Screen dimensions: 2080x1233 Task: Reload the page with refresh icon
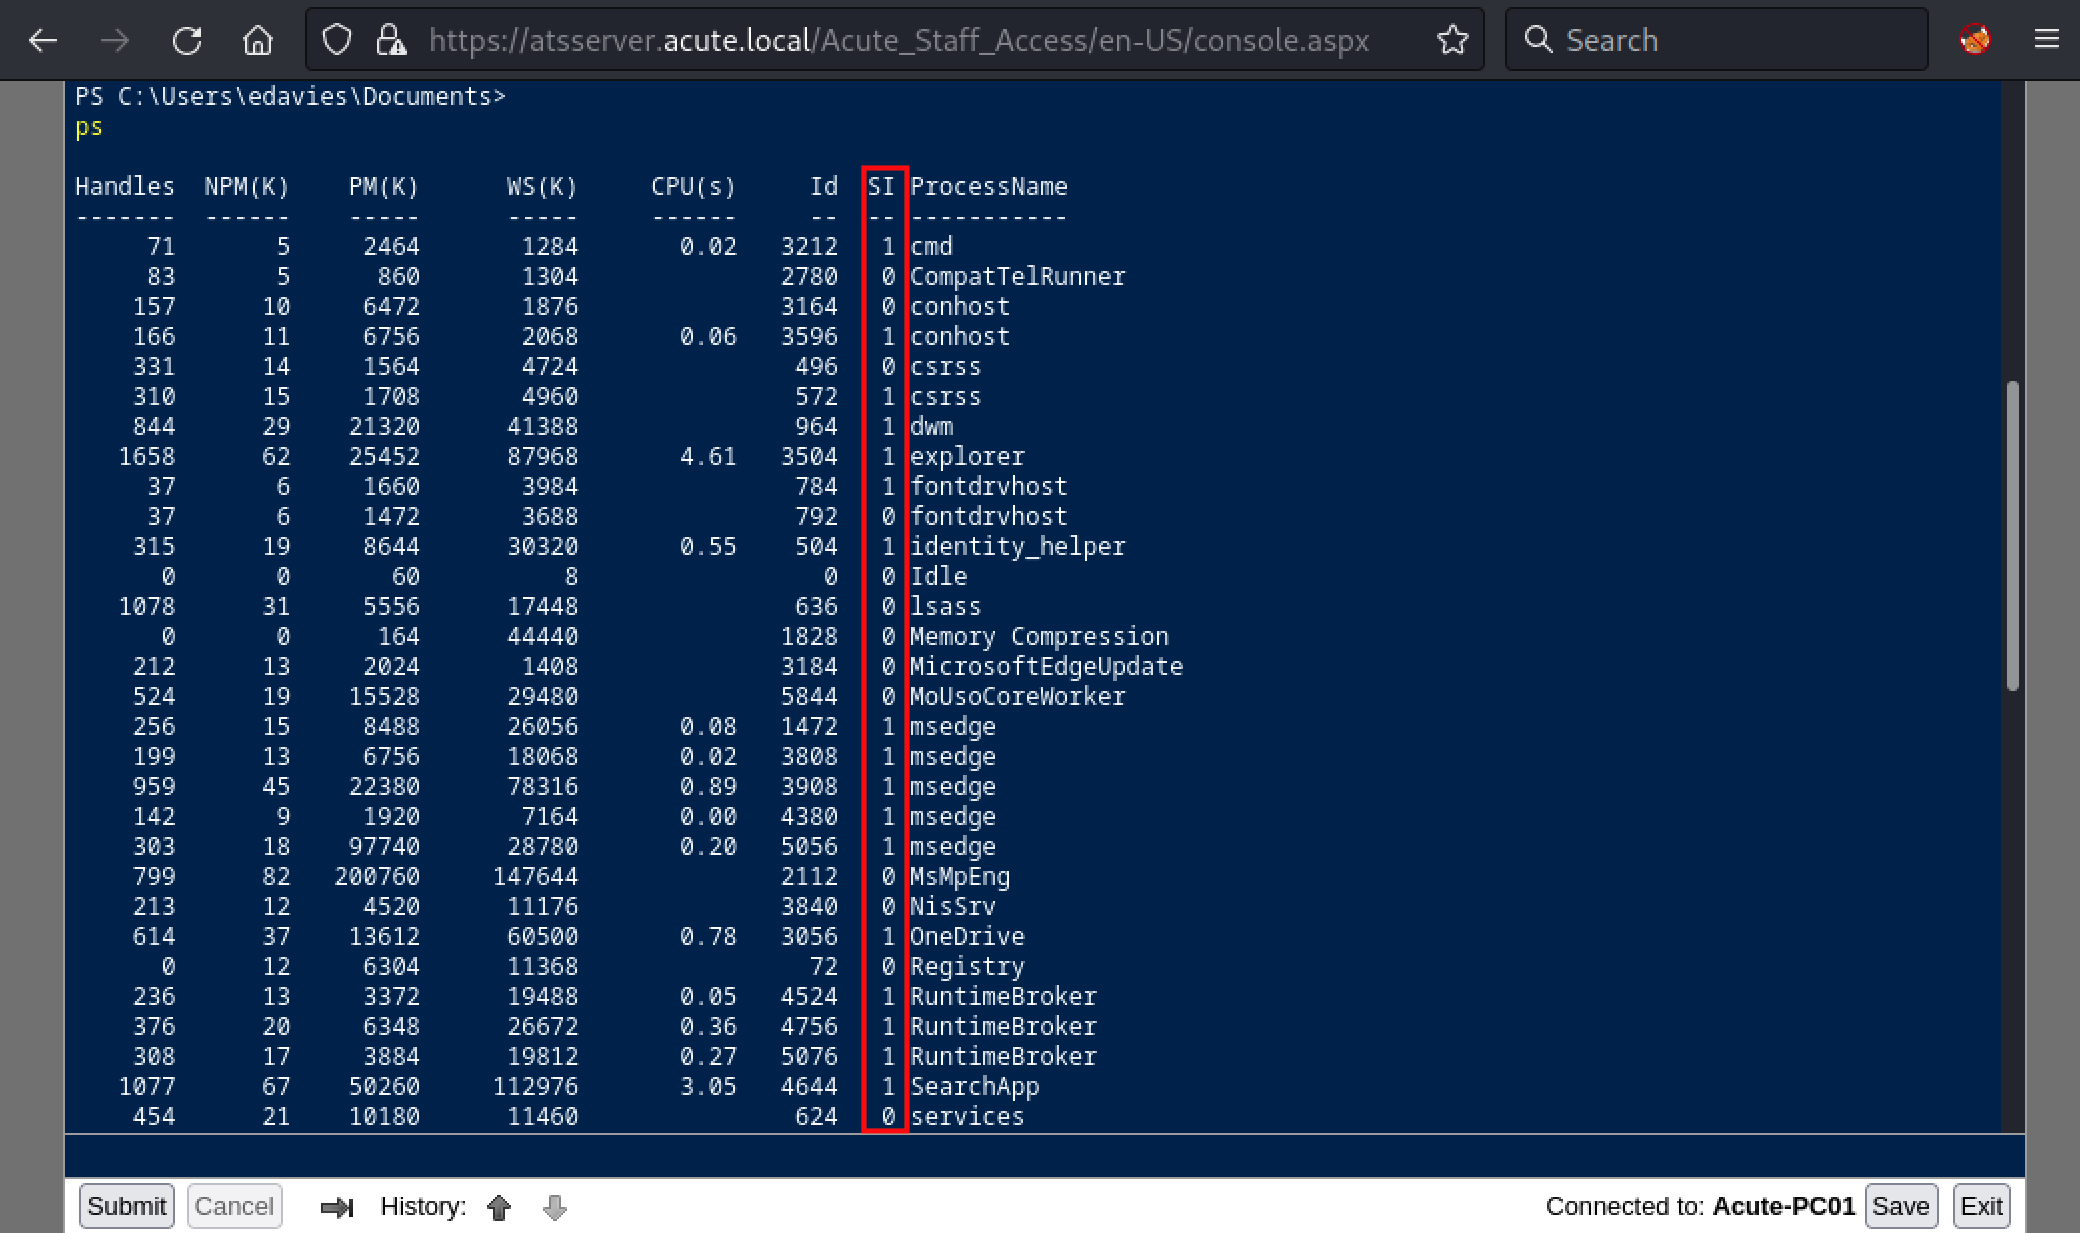187,40
